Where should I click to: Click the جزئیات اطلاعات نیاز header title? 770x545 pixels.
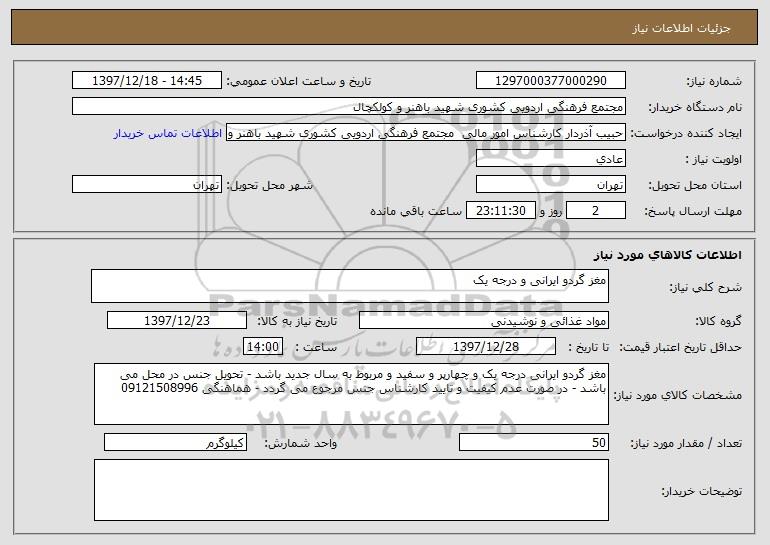click(x=681, y=28)
